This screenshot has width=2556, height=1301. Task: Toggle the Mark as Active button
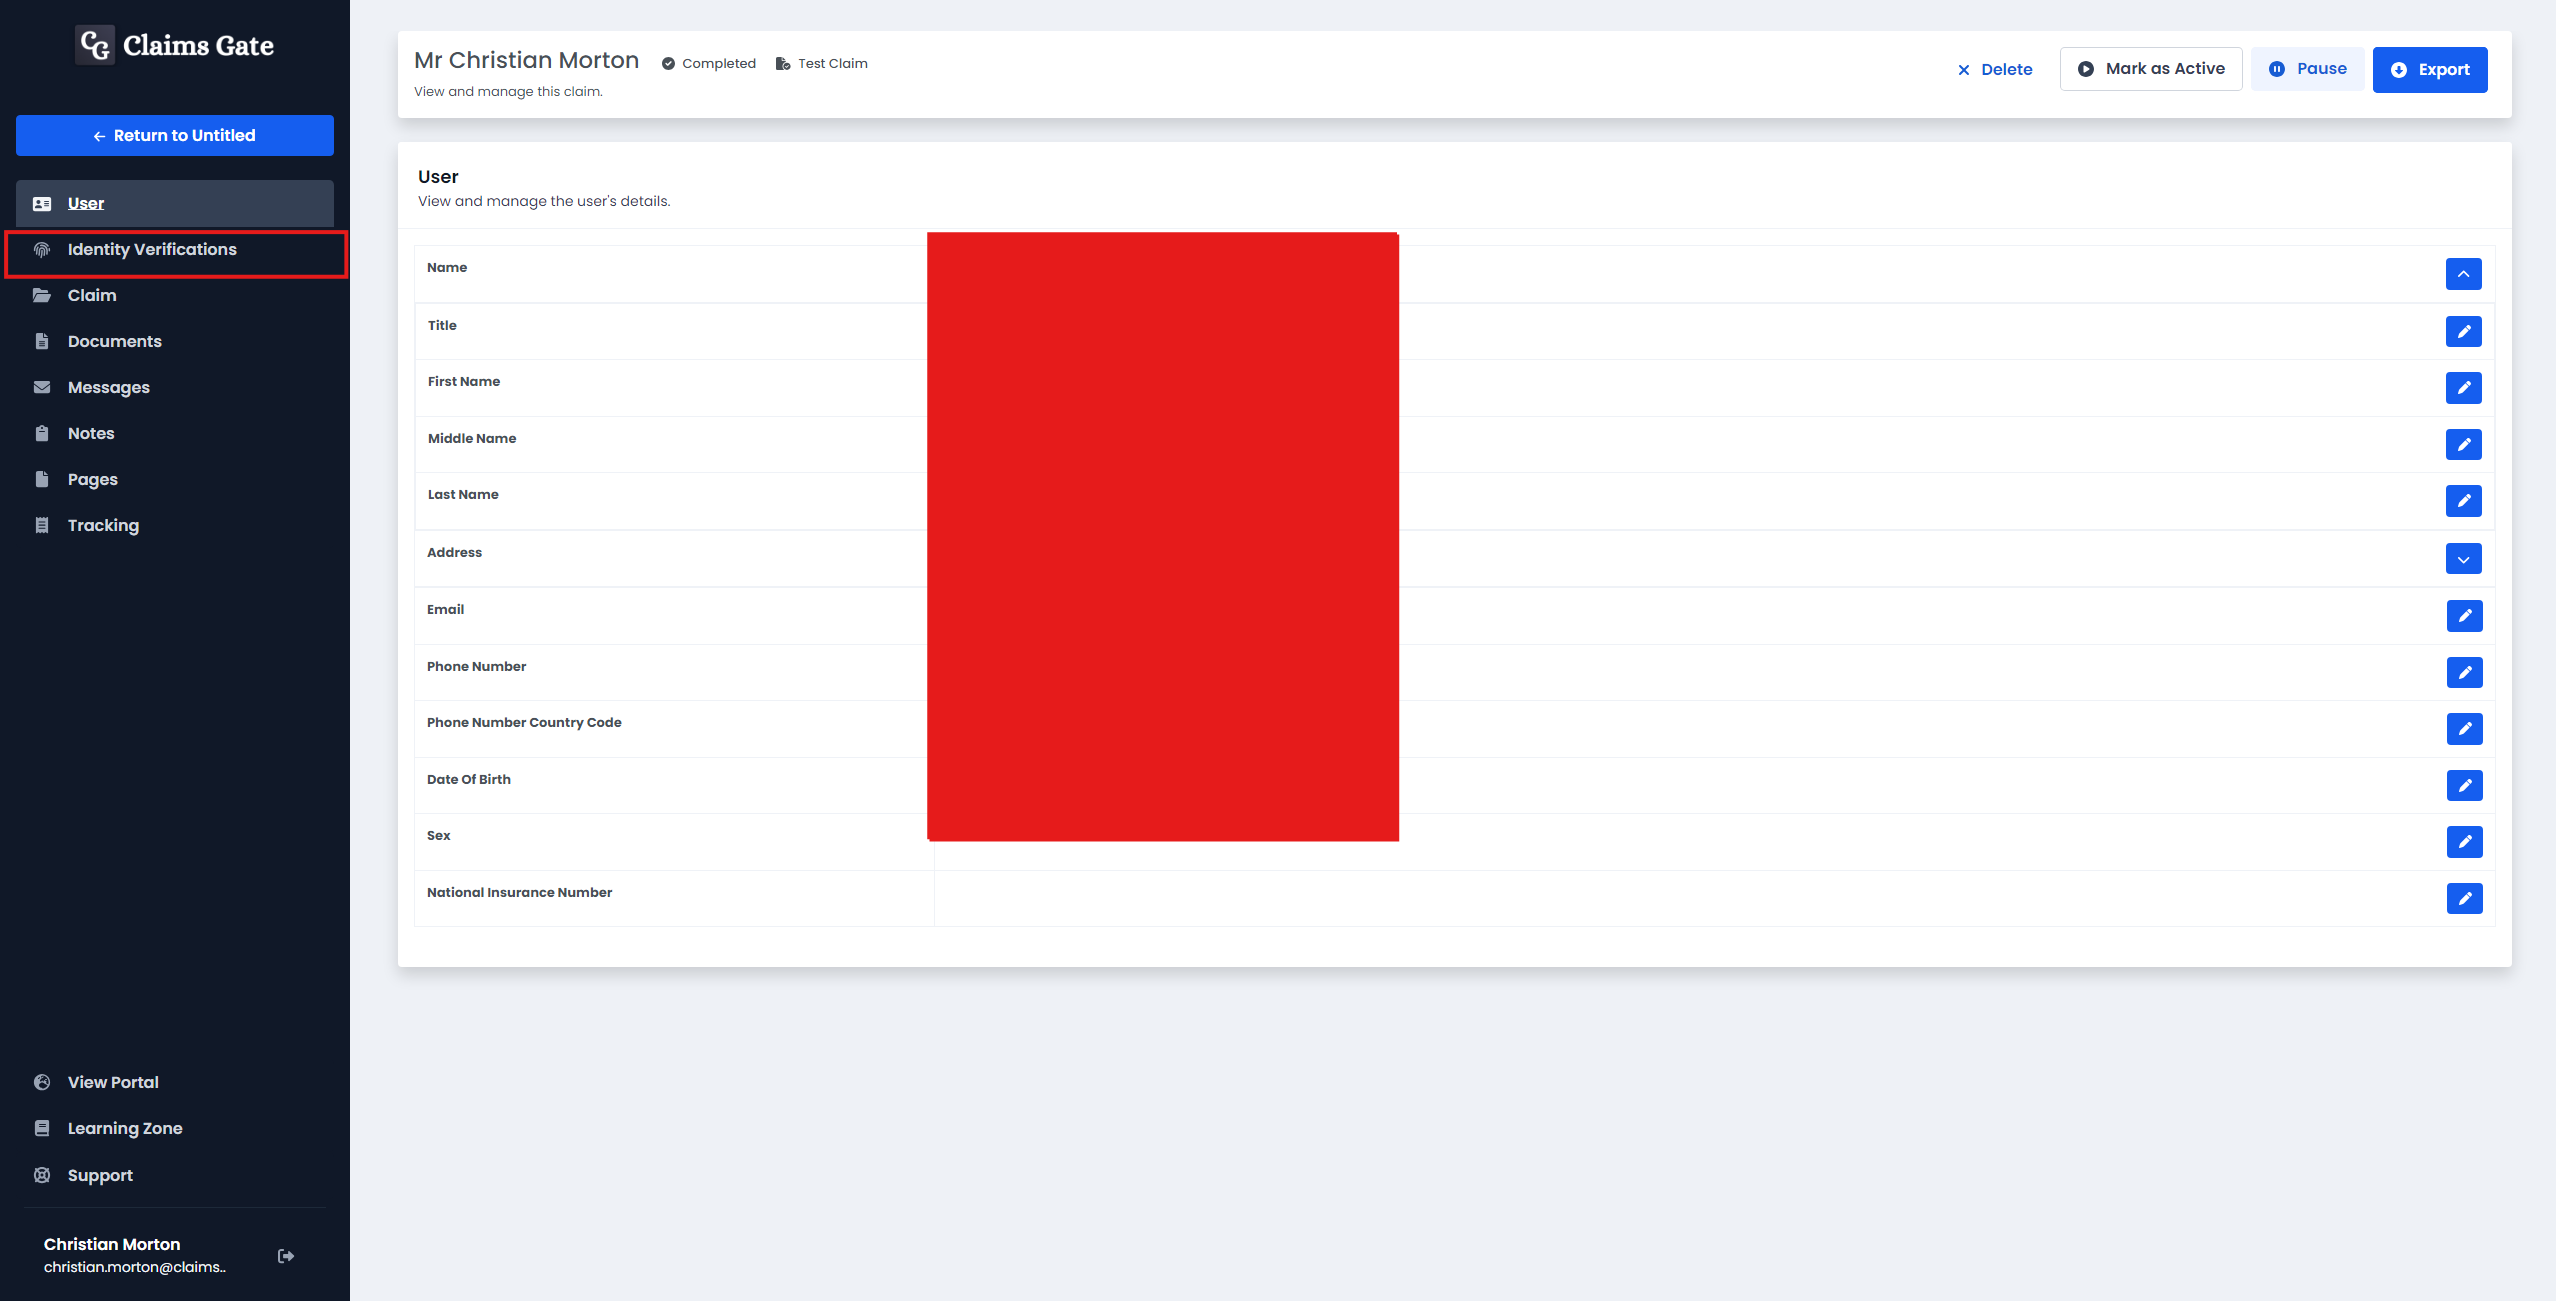[x=2150, y=68]
